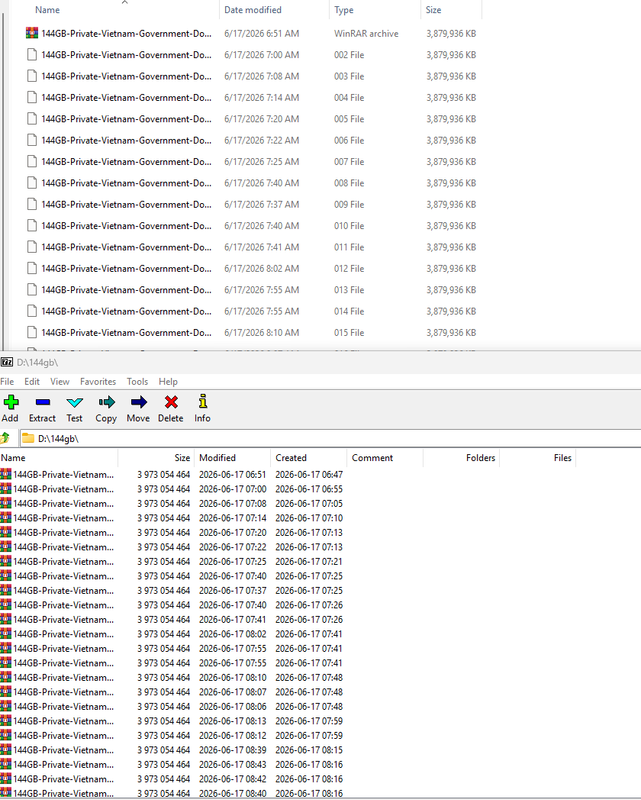
Task: Click the date 6/17/2026 7:22 AM
Action: 261,140
